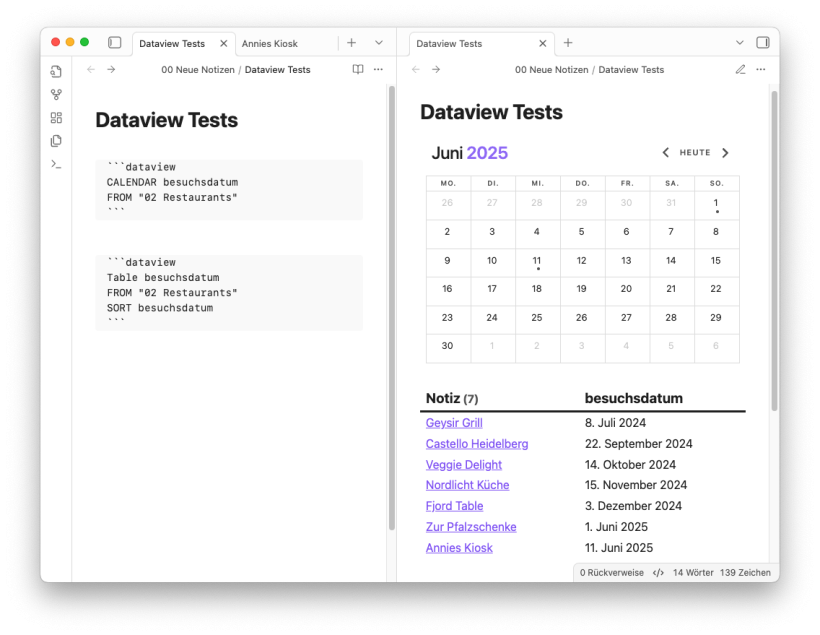Viewport: 820px width, 635px height.
Task: Open more options in right pane
Action: (761, 70)
